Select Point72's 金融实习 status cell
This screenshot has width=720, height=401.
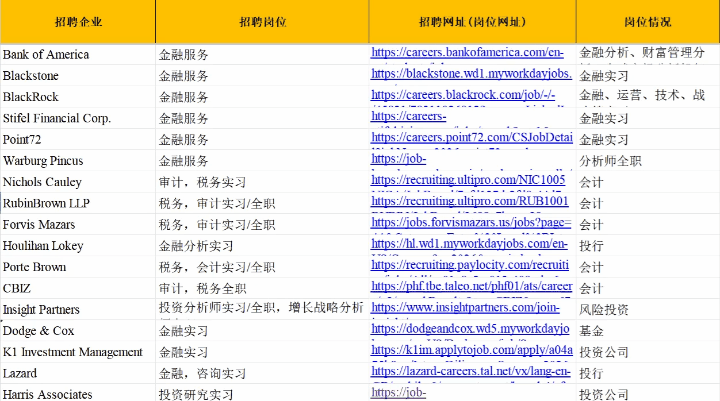click(x=648, y=140)
